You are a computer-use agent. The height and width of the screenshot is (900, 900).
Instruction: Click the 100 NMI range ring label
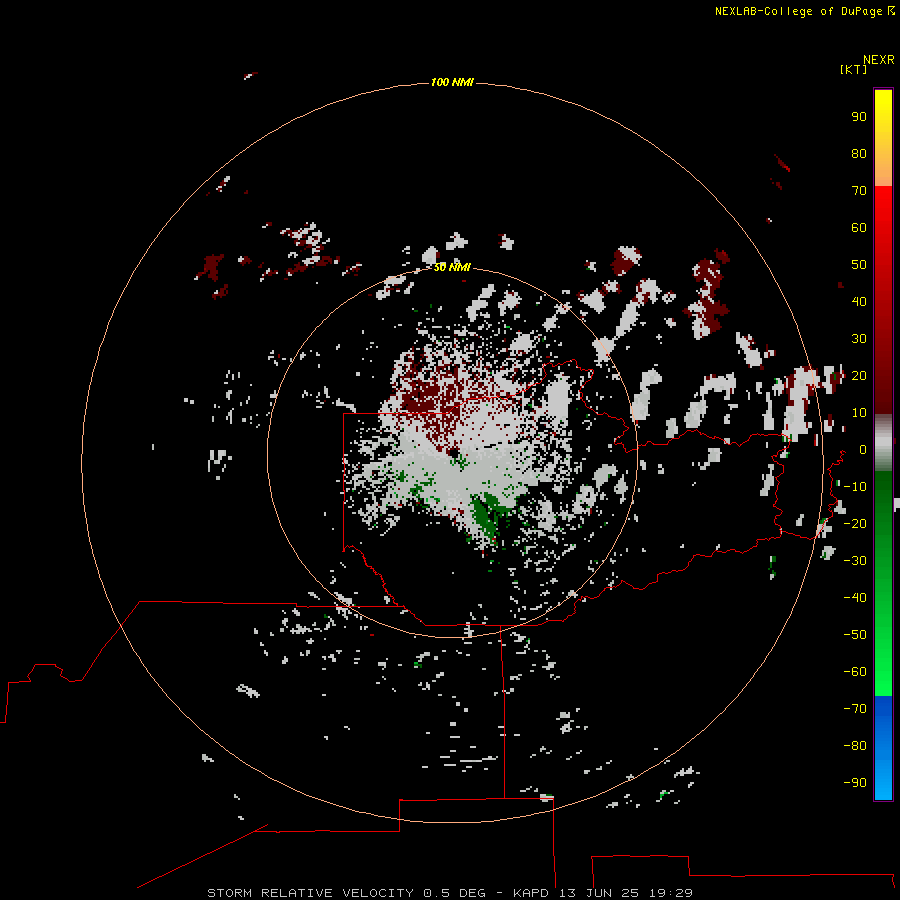coord(452,82)
